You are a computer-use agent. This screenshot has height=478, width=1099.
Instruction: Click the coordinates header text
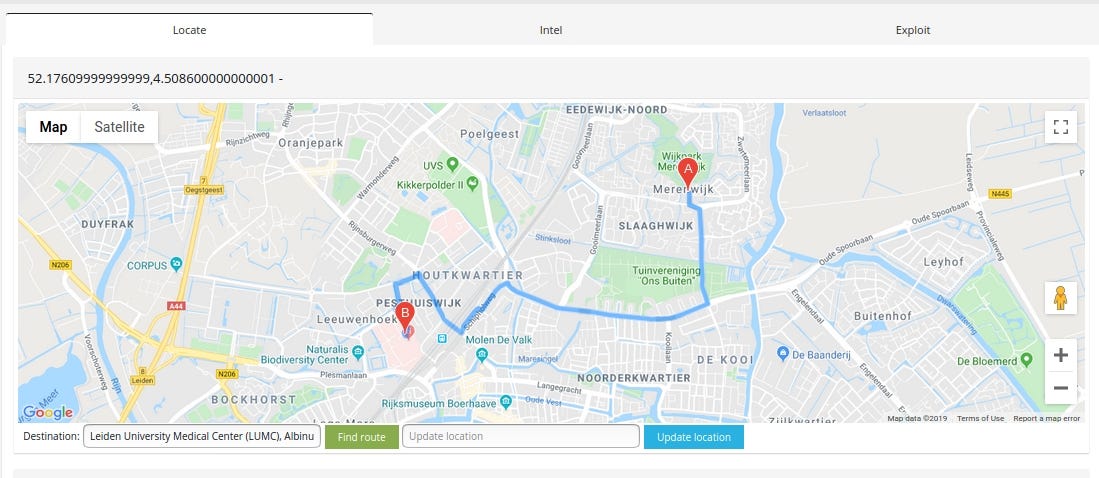[x=155, y=78]
